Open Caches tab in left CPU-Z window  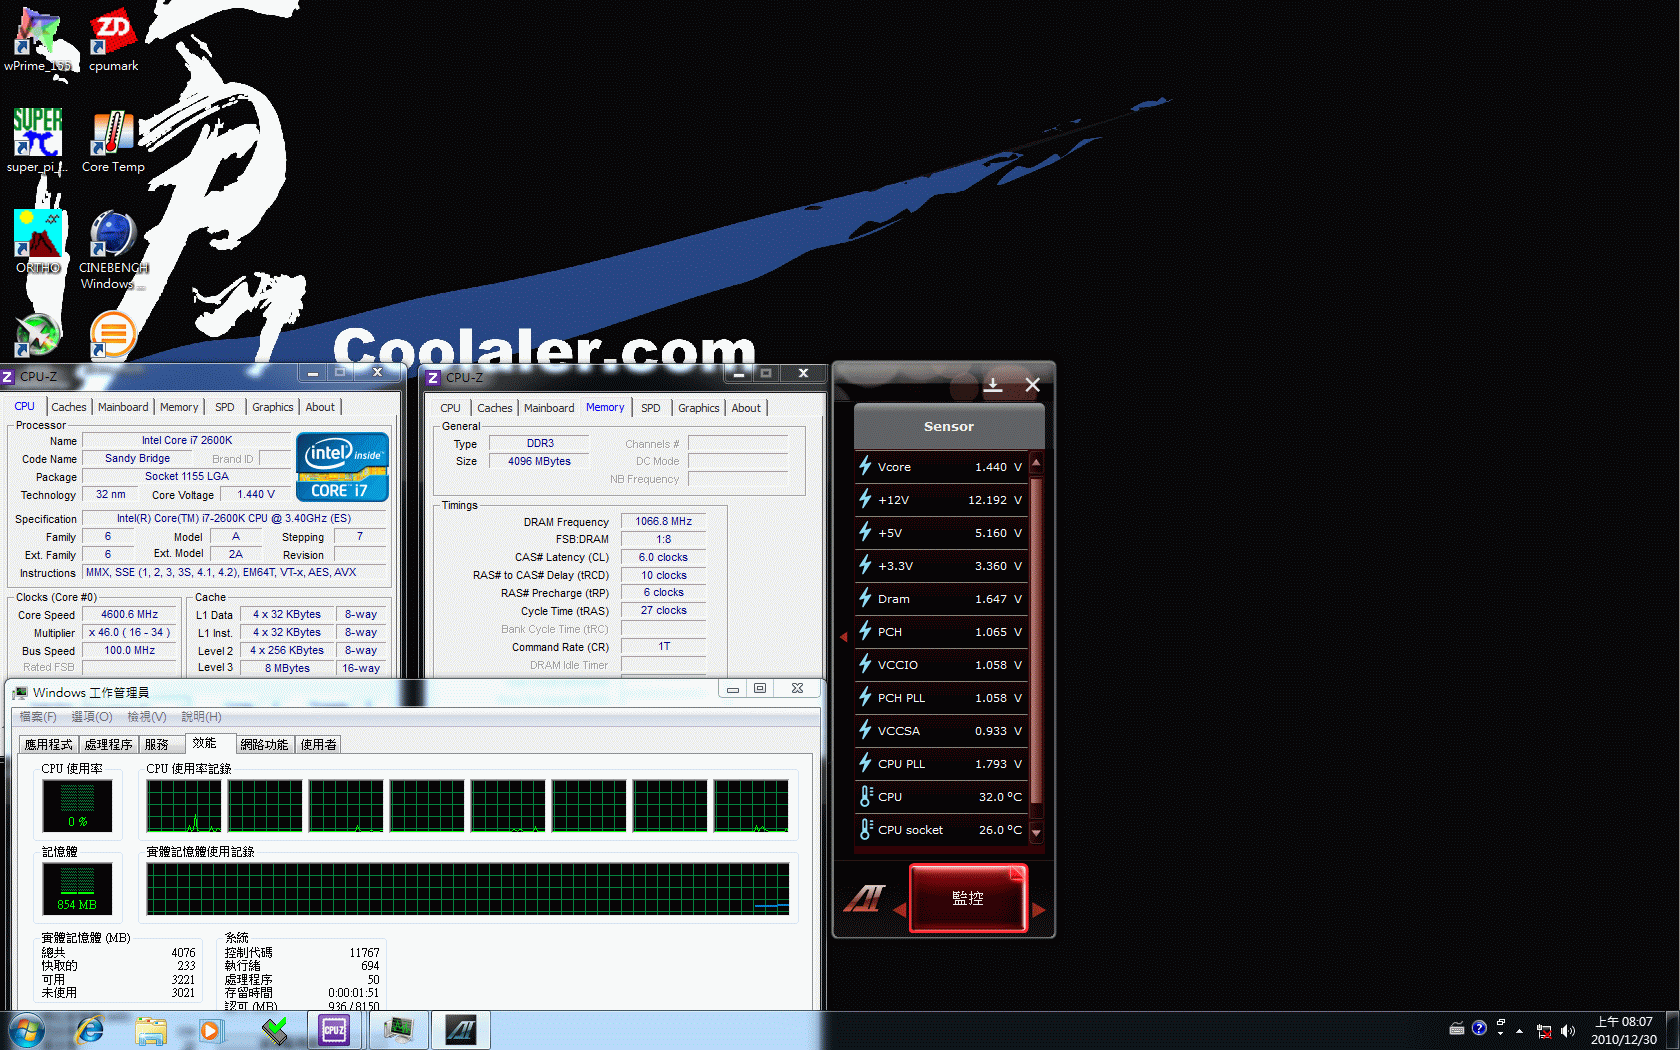coord(69,407)
